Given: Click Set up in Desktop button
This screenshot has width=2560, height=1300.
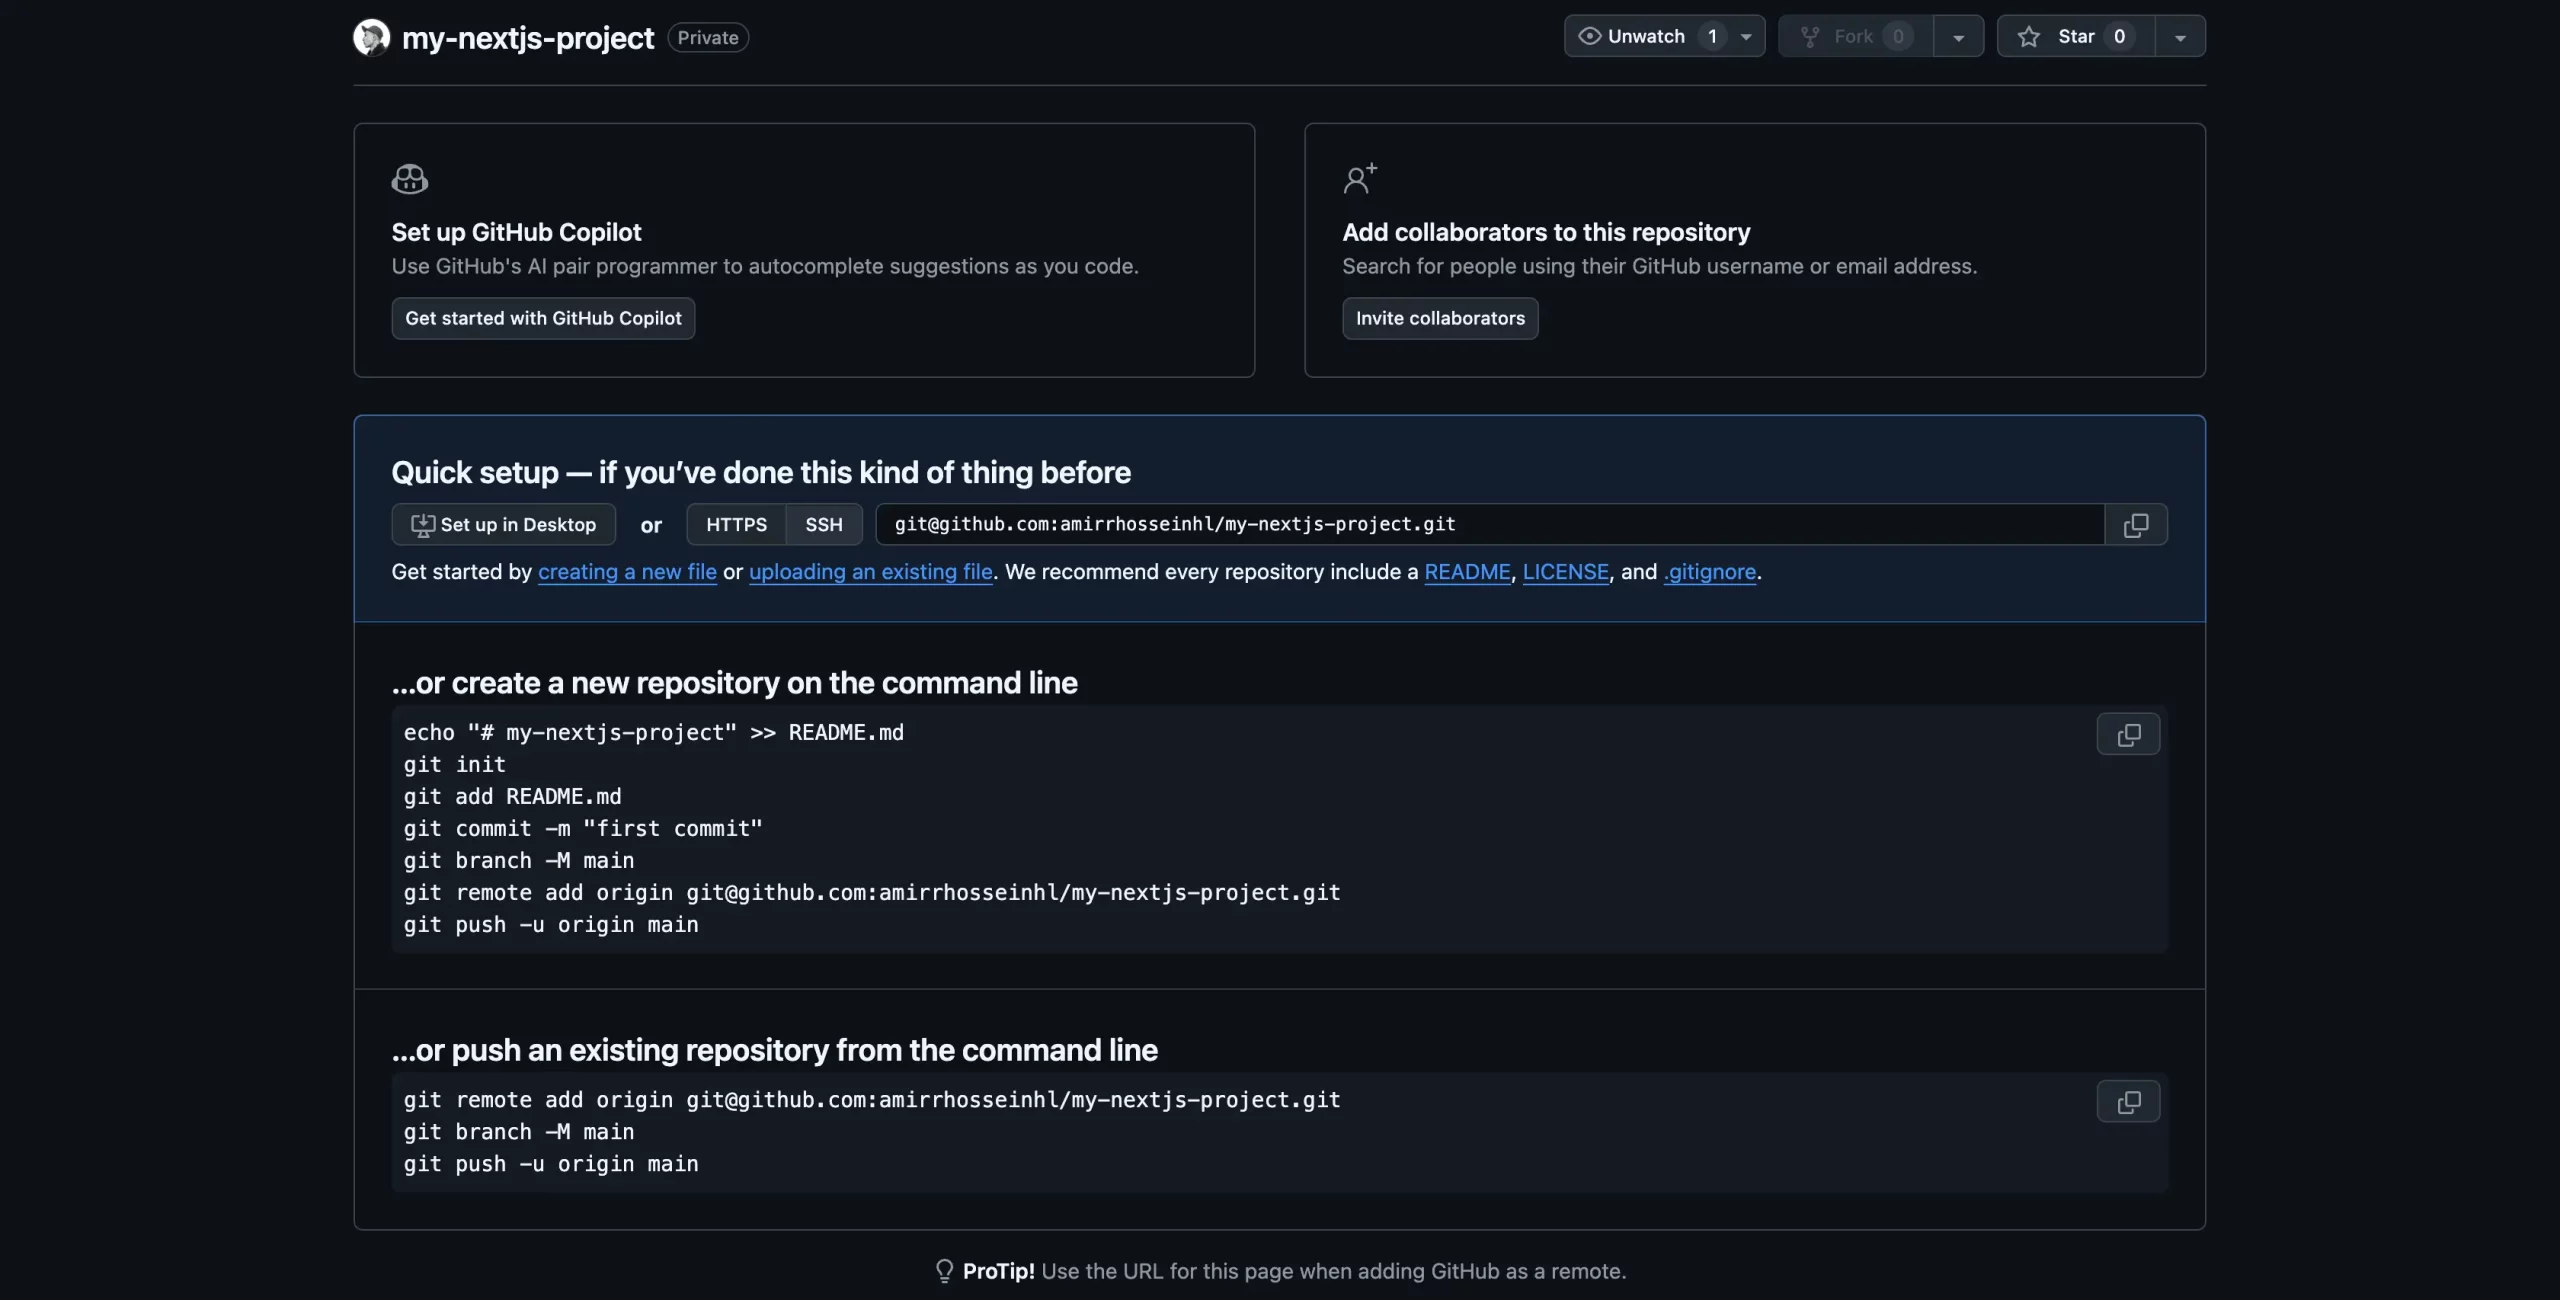Looking at the screenshot, I should point(503,524).
